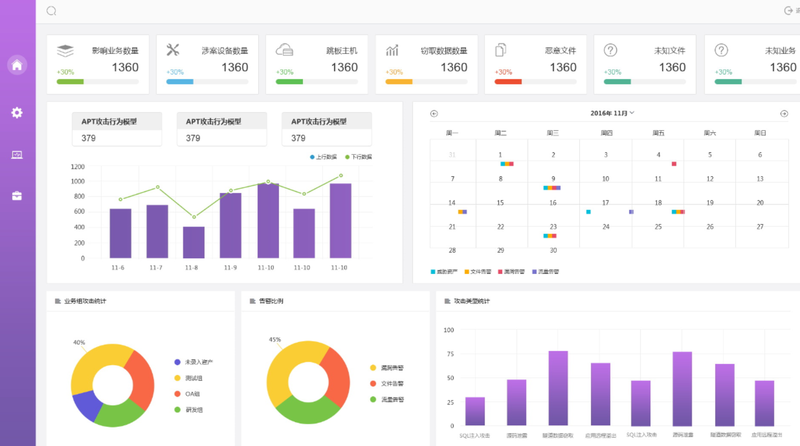The image size is (800, 446).
Task: Click the layers icon on 影响业务数量 card
Action: (65, 51)
